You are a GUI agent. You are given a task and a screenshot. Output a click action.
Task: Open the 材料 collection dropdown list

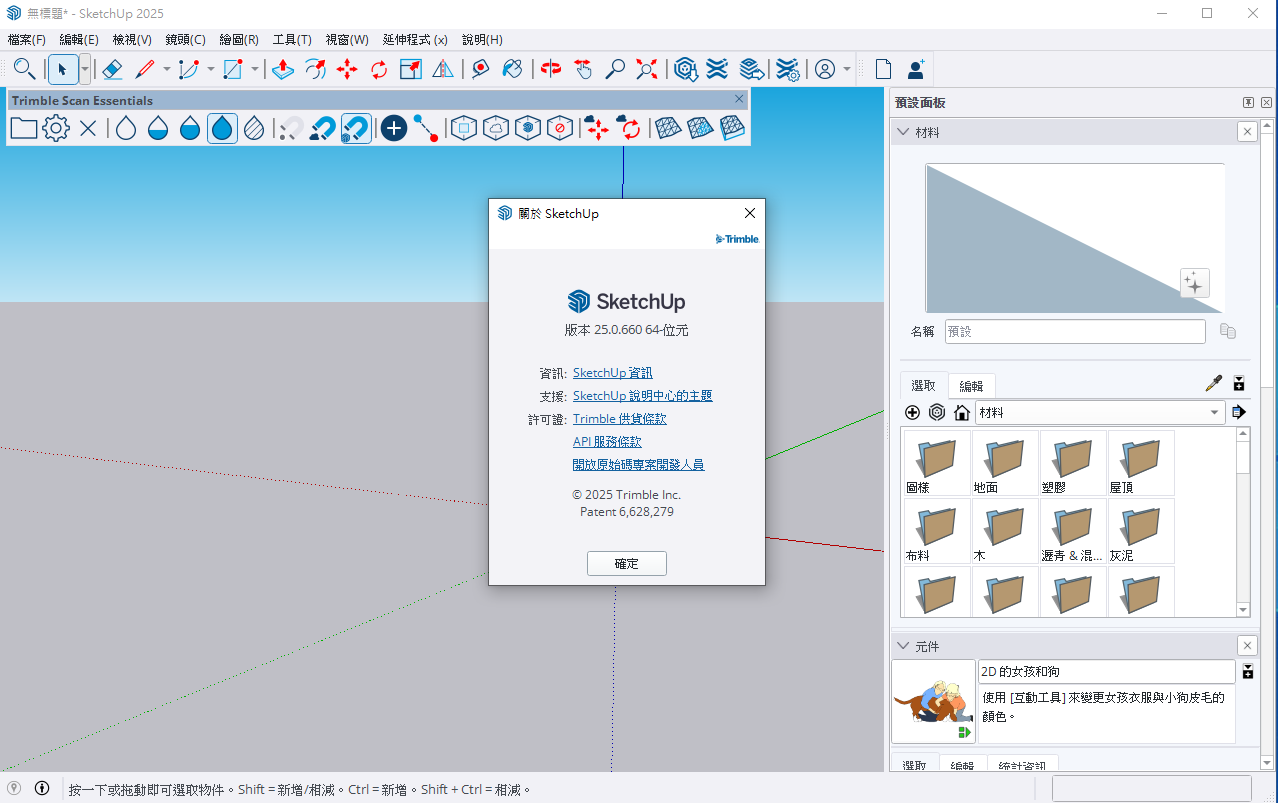[1100, 412]
